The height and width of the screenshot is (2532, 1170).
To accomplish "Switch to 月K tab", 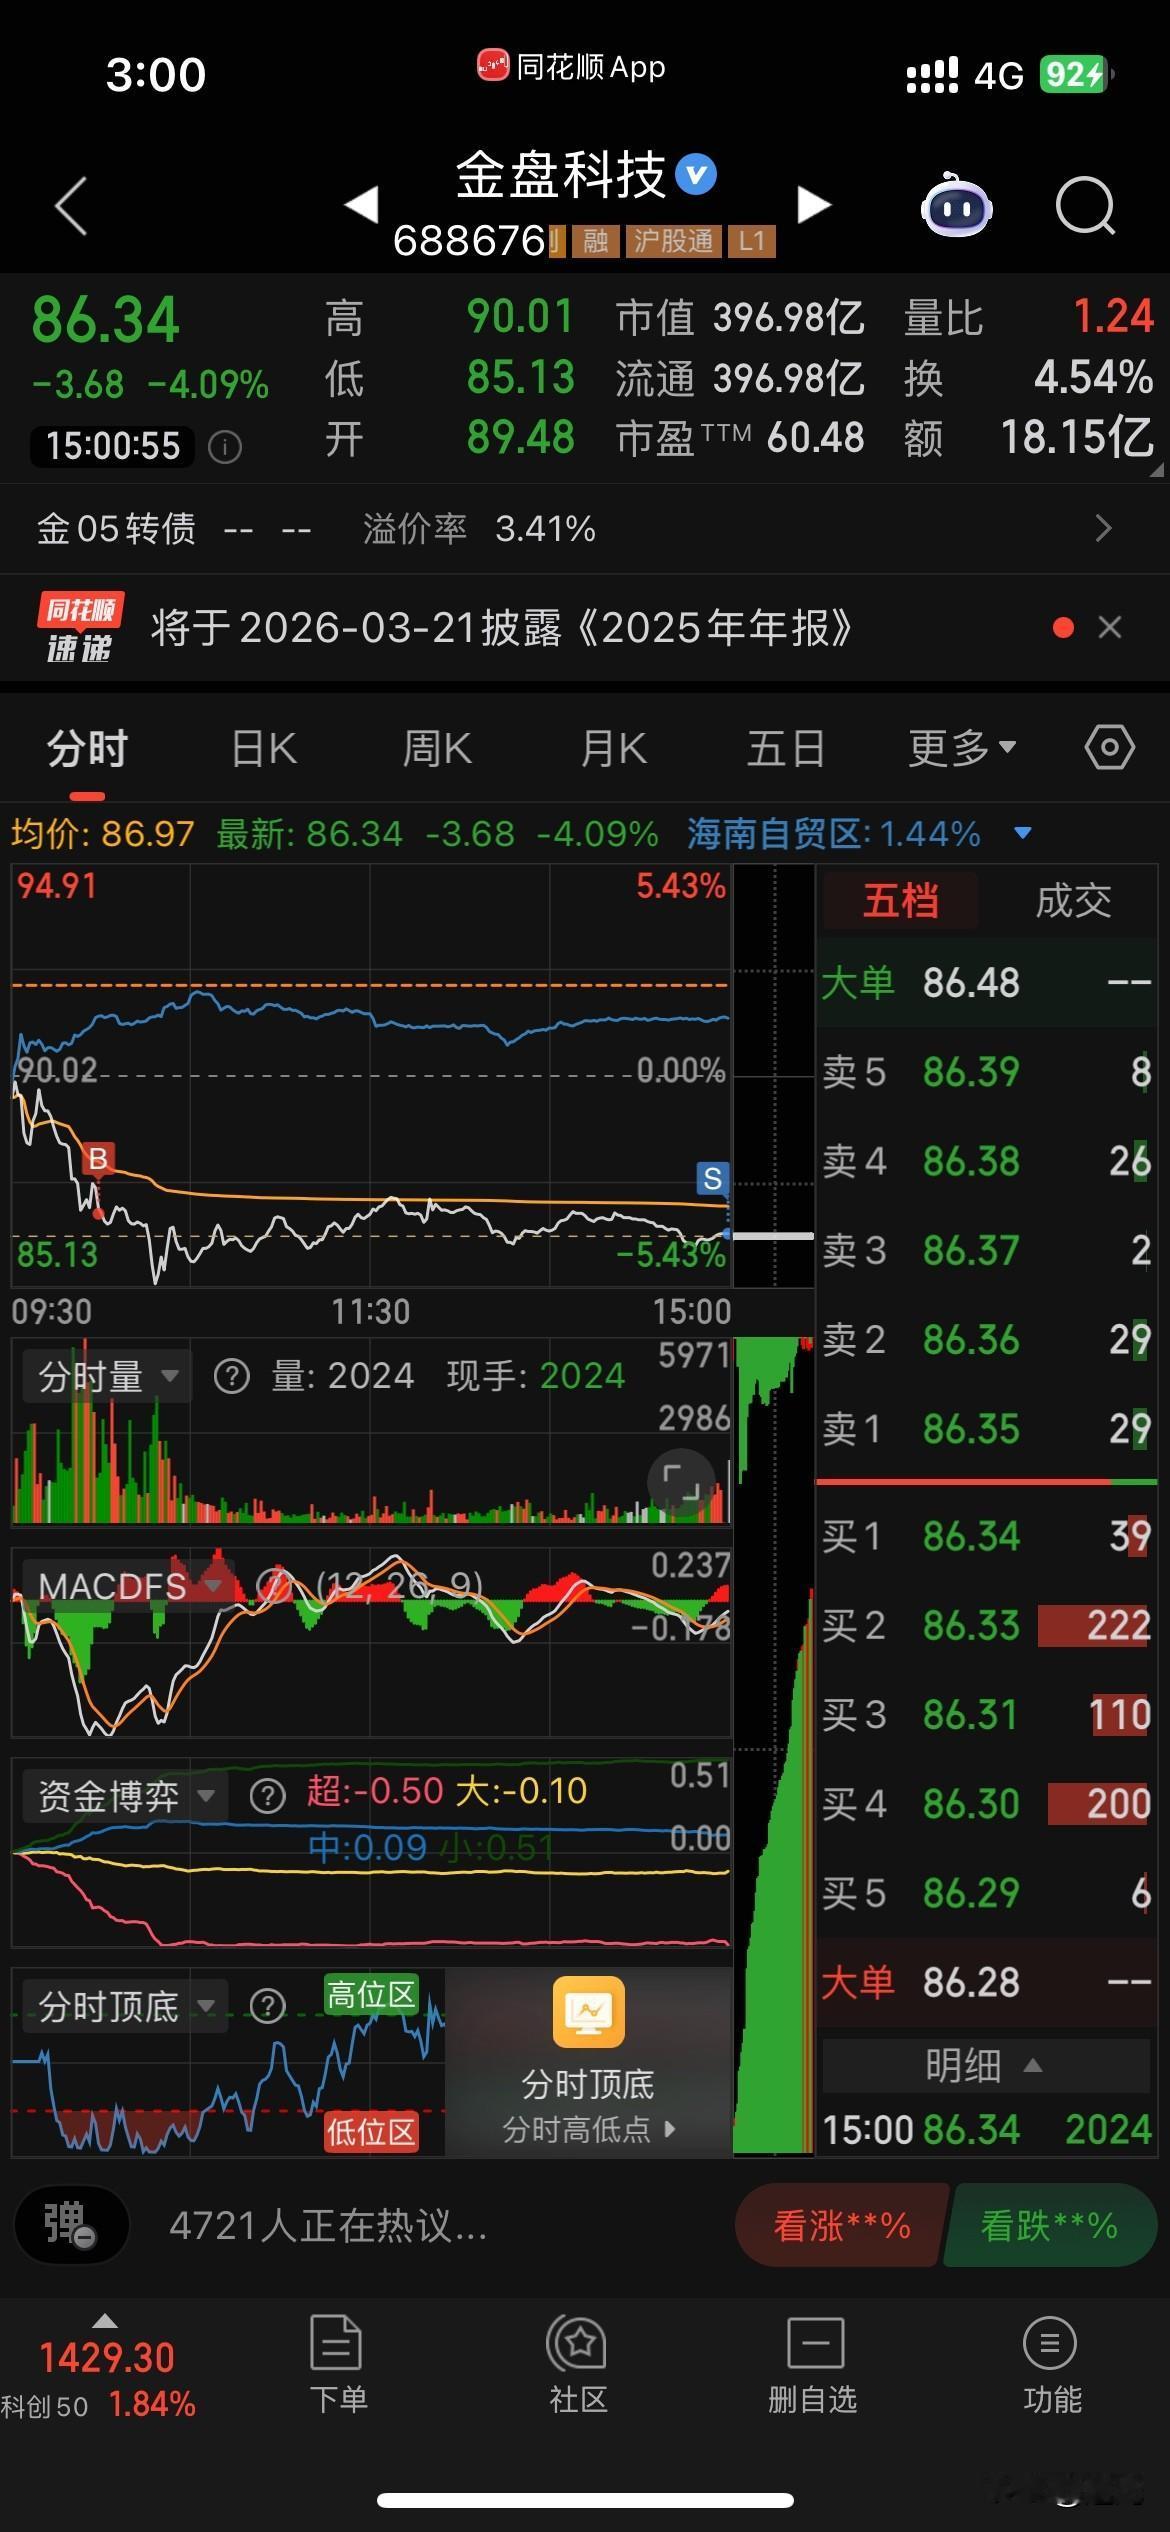I will (x=613, y=748).
